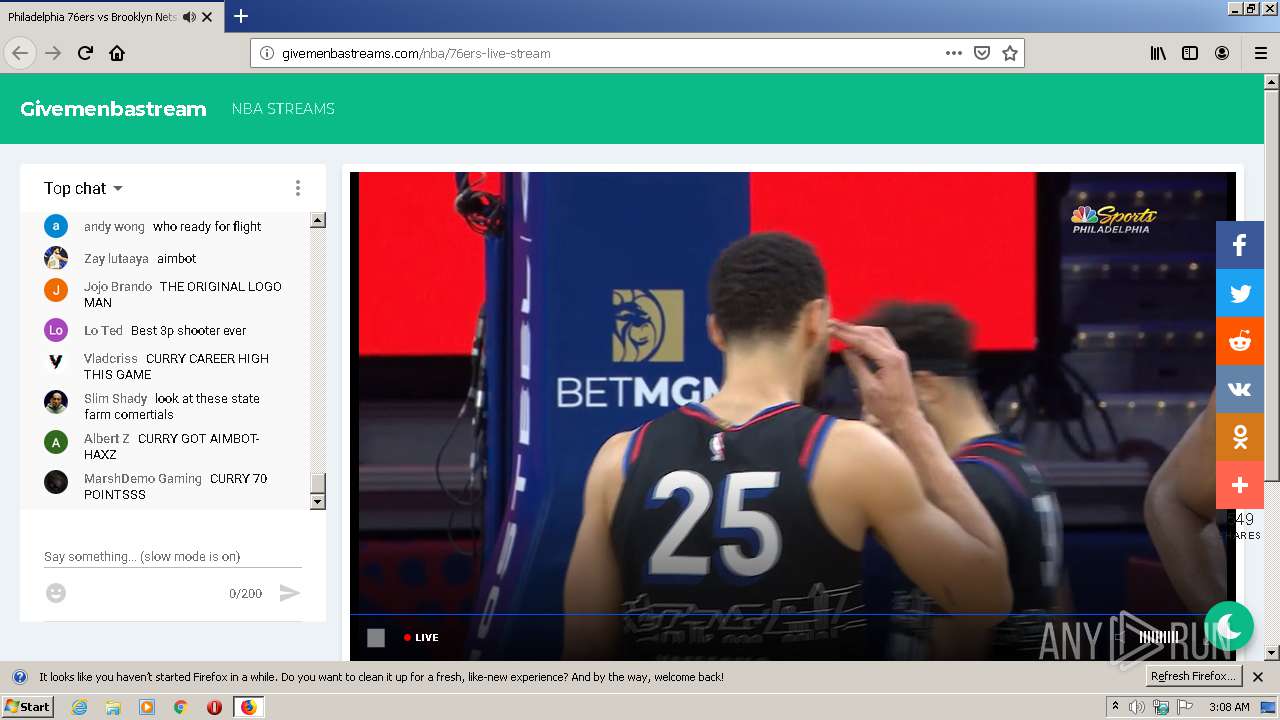Viewport: 1280px width, 720px height.
Task: Dismiss the Firefox refresh notification
Action: (x=1258, y=677)
